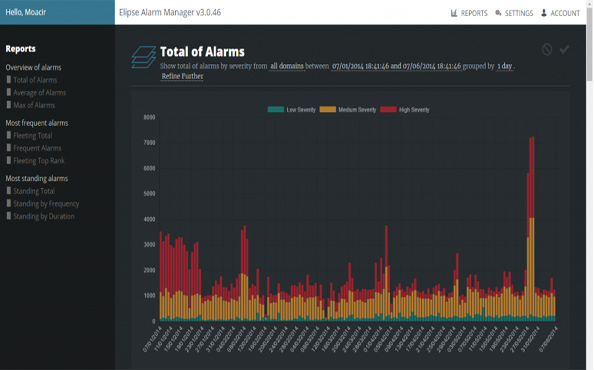Click the Account user icon

(x=544, y=13)
